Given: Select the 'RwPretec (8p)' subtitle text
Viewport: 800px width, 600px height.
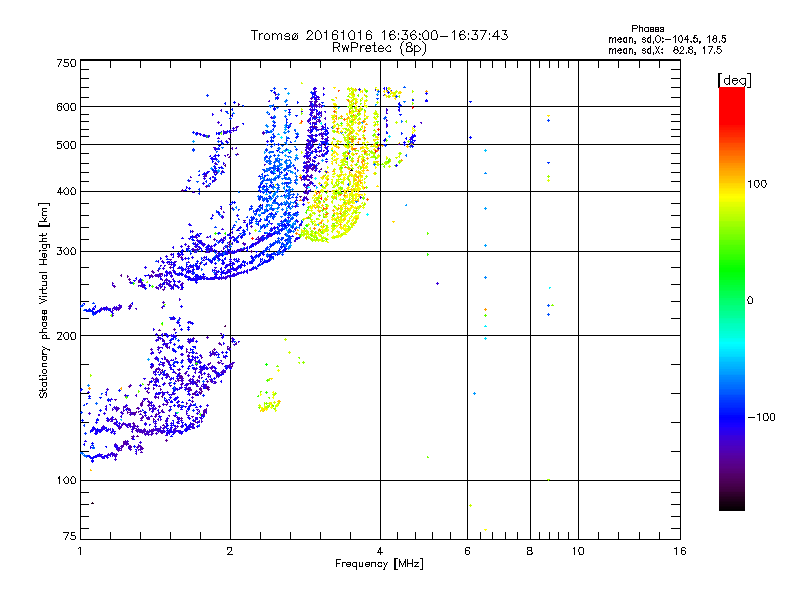Looking at the screenshot, I should click(x=379, y=48).
